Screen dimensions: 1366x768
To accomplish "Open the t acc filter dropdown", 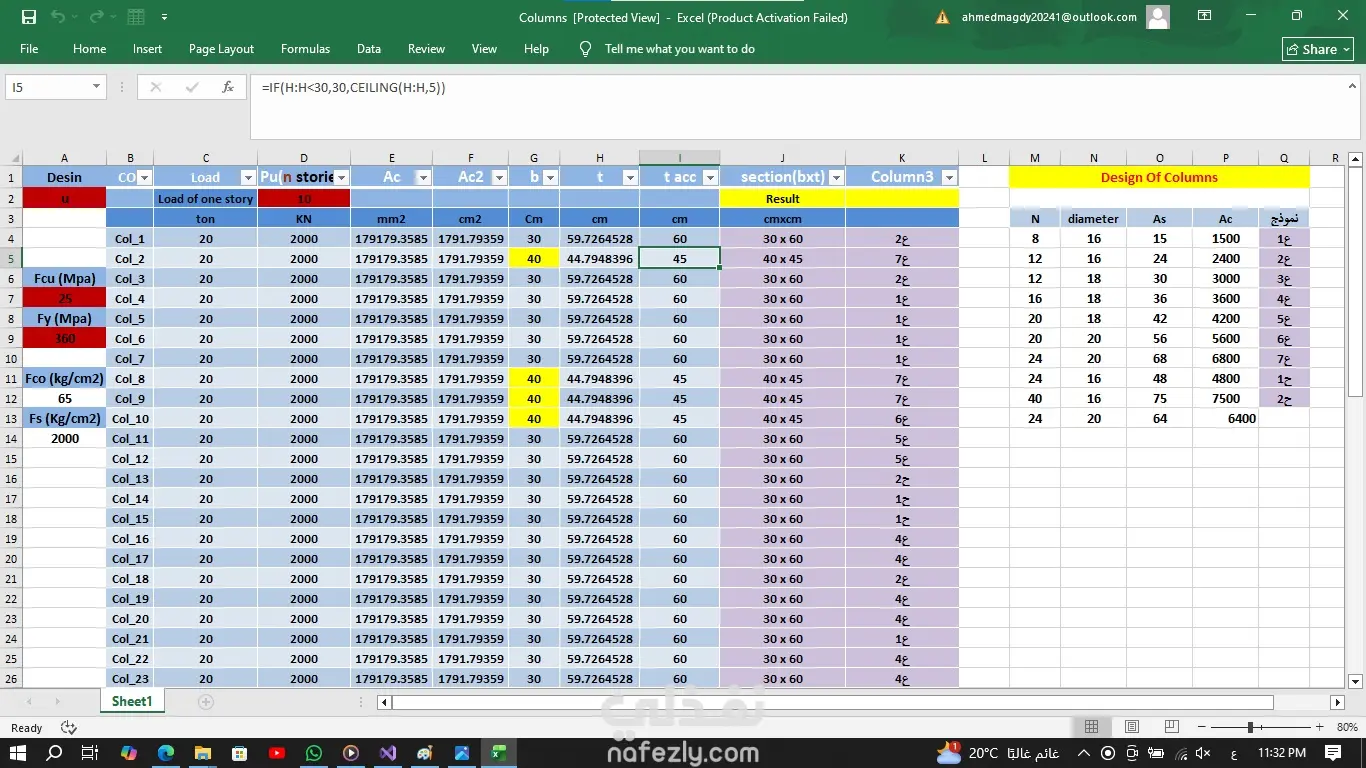I will tap(710, 178).
